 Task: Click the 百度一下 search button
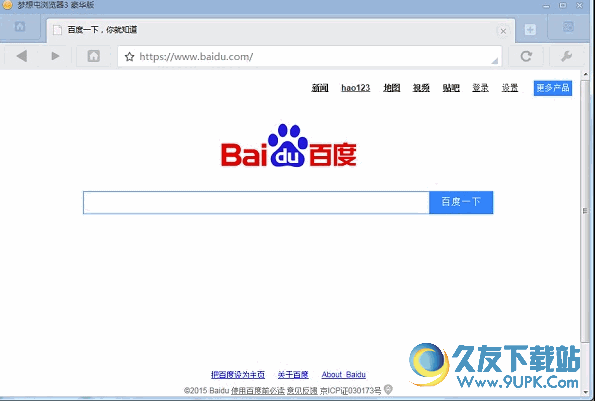coord(461,202)
